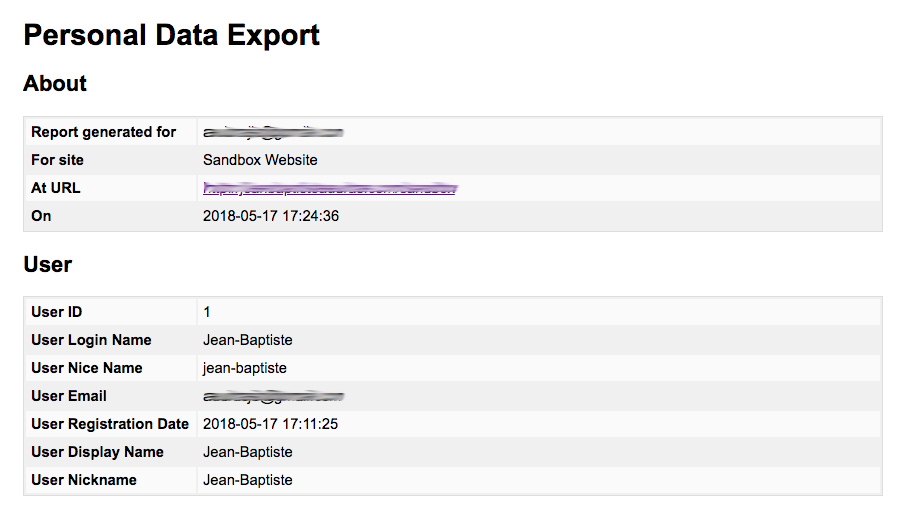Select the User Email label
This screenshot has width=909, height=513.
pos(69,396)
